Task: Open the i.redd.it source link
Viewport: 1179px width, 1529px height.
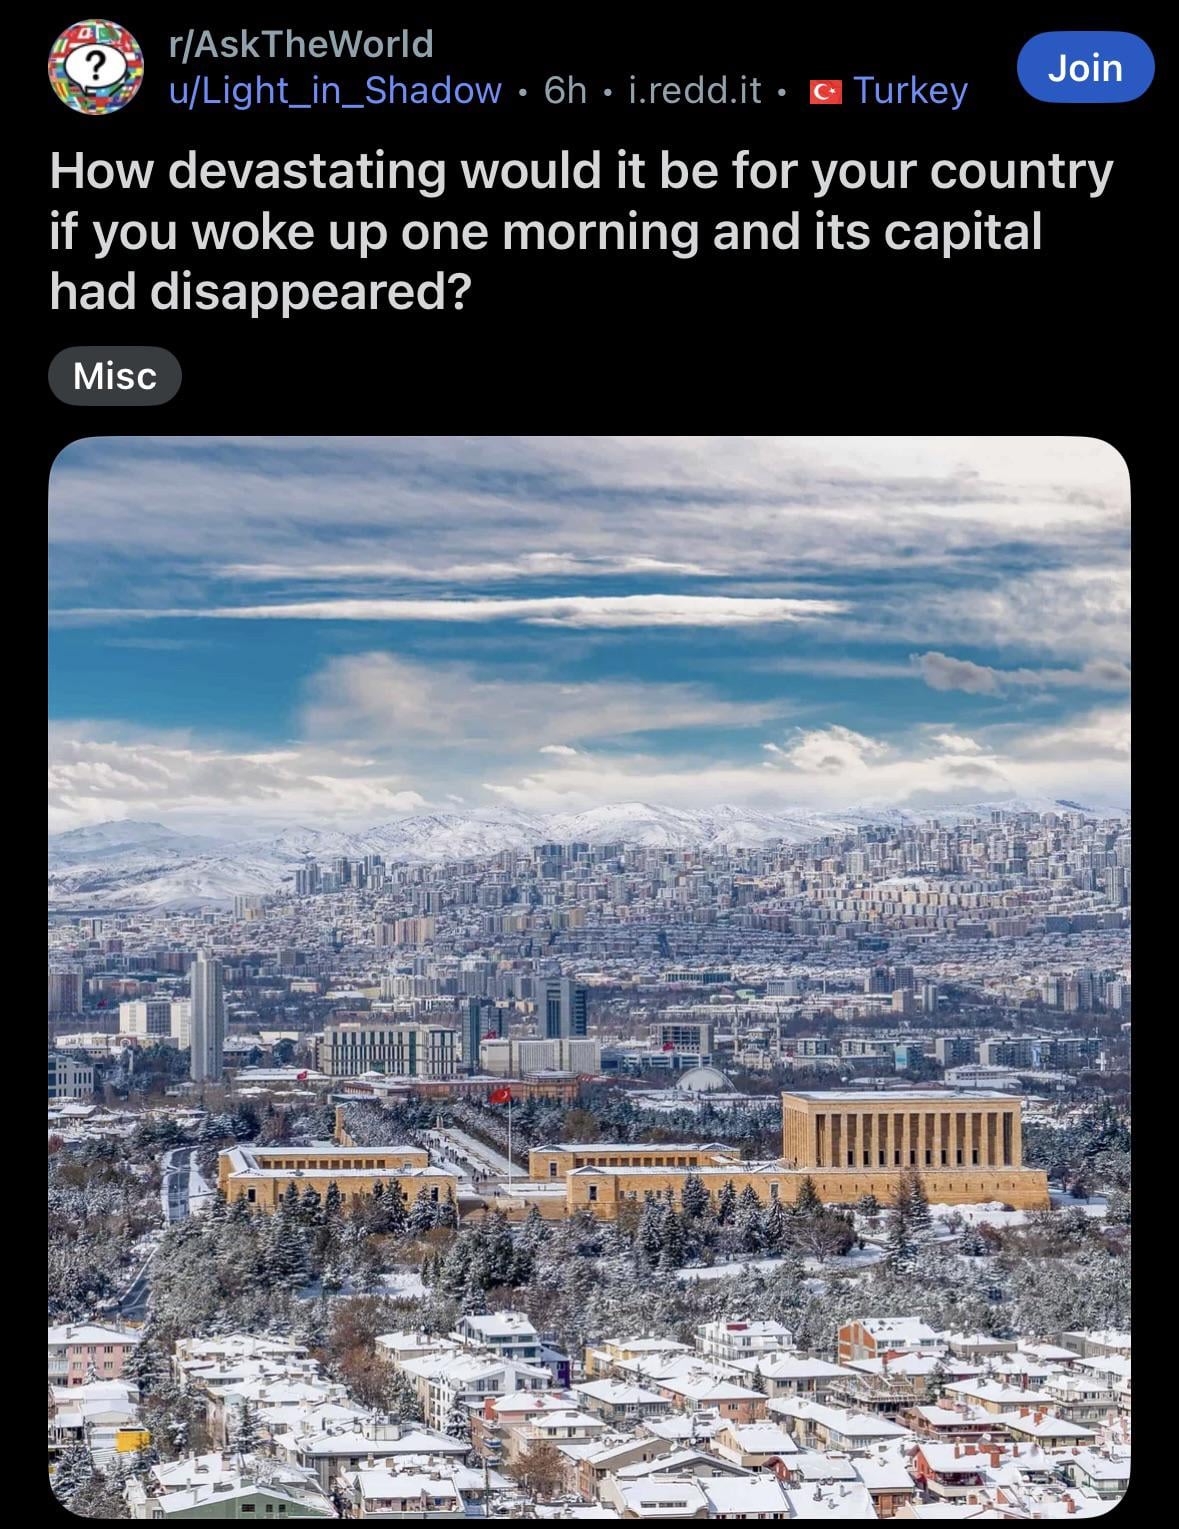Action: [x=695, y=91]
